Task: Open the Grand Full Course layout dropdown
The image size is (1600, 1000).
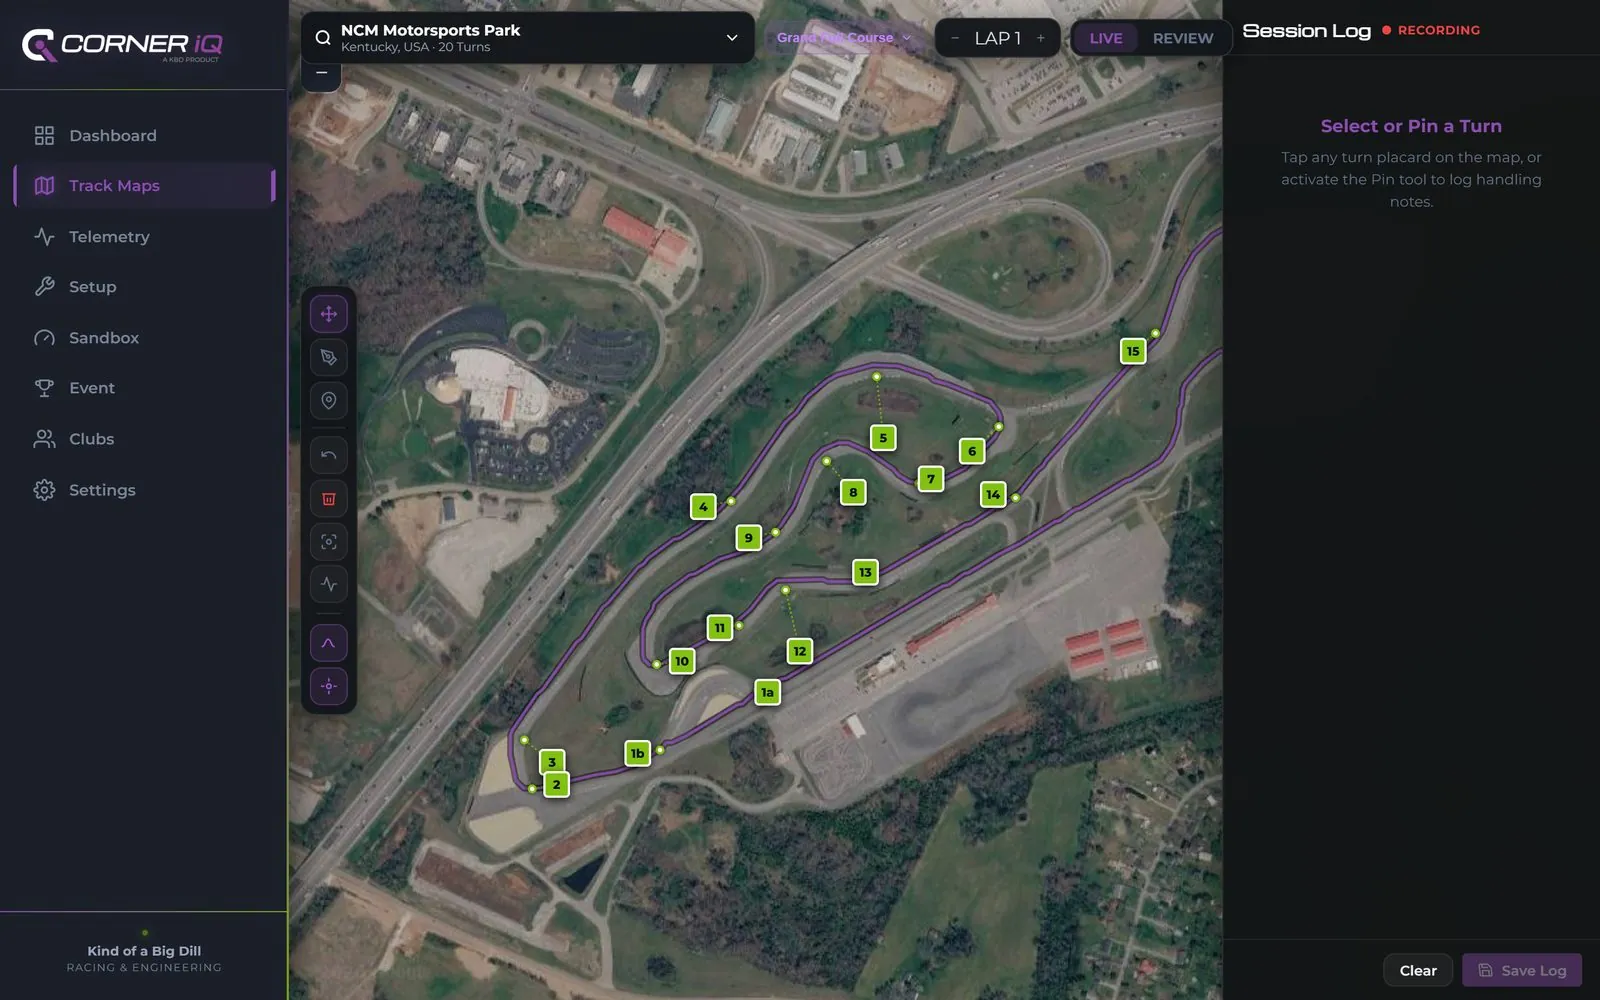Action: tap(845, 38)
